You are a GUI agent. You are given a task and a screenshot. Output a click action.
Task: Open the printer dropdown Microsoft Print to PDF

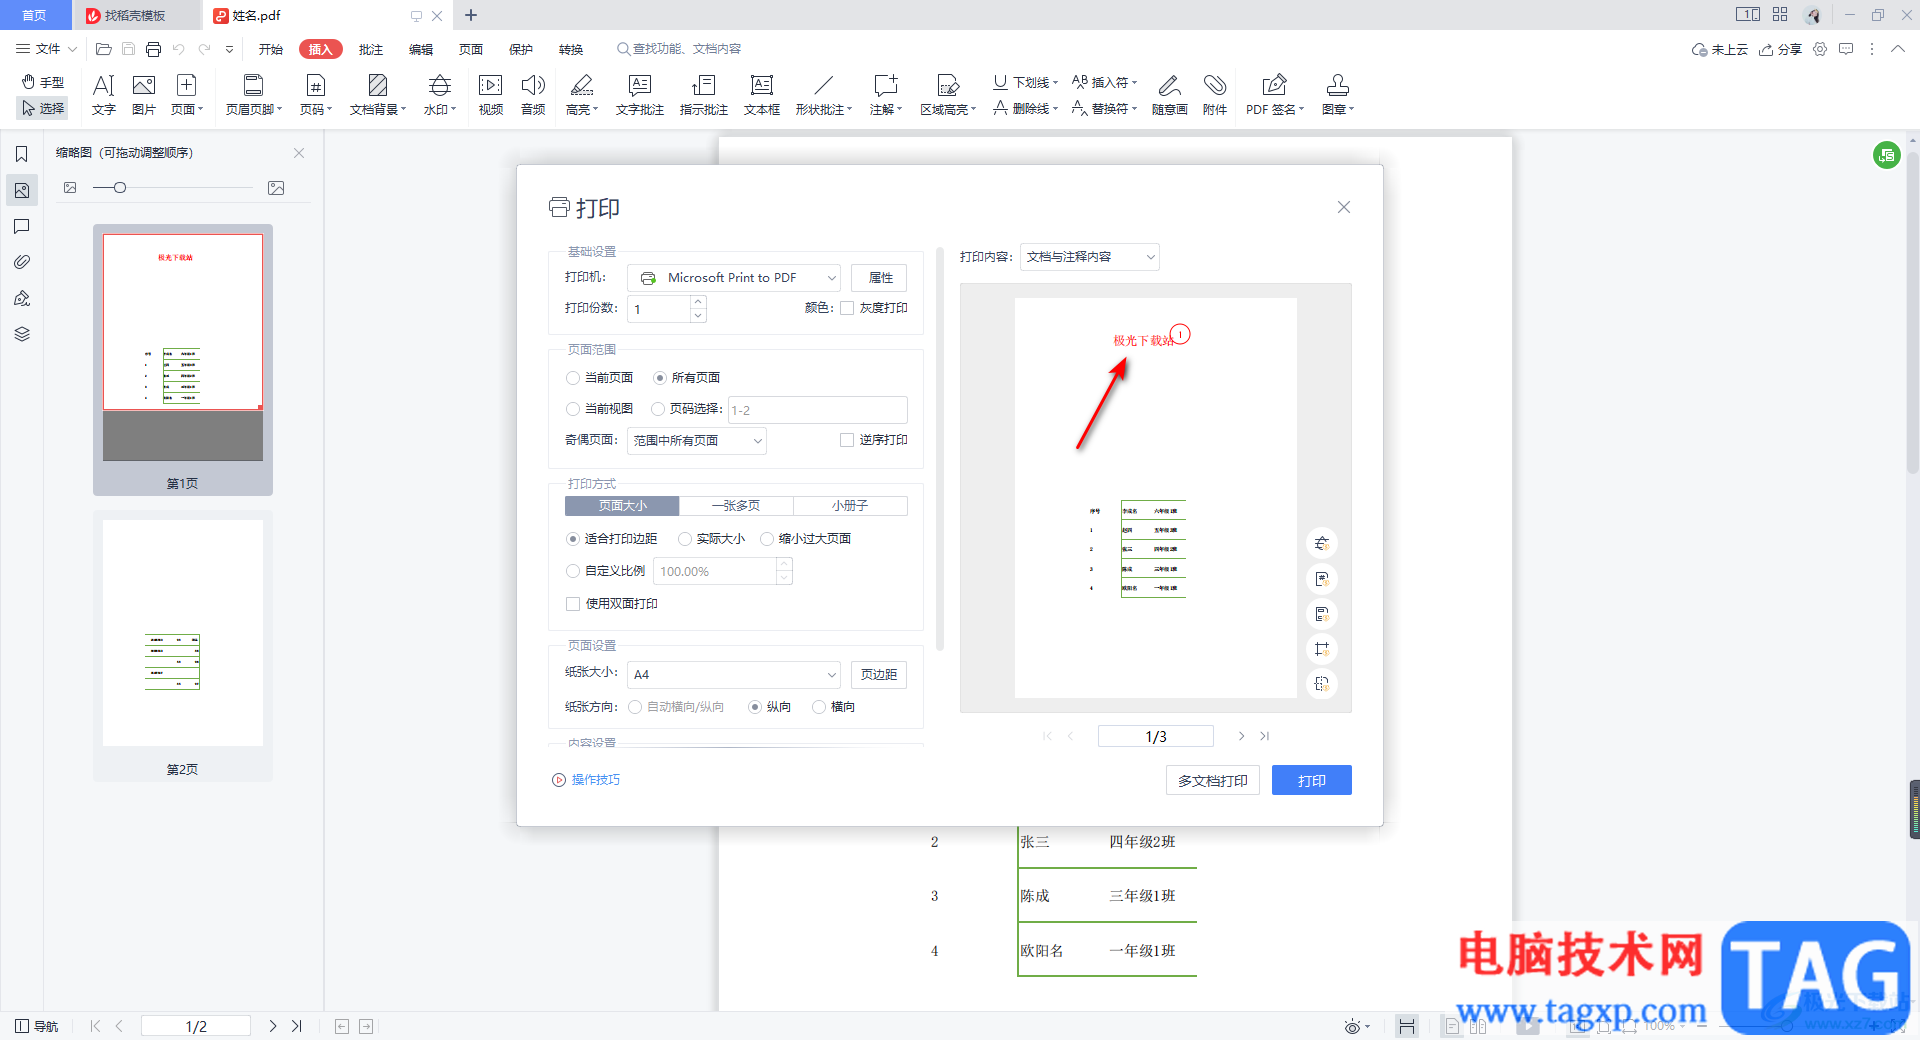735,278
